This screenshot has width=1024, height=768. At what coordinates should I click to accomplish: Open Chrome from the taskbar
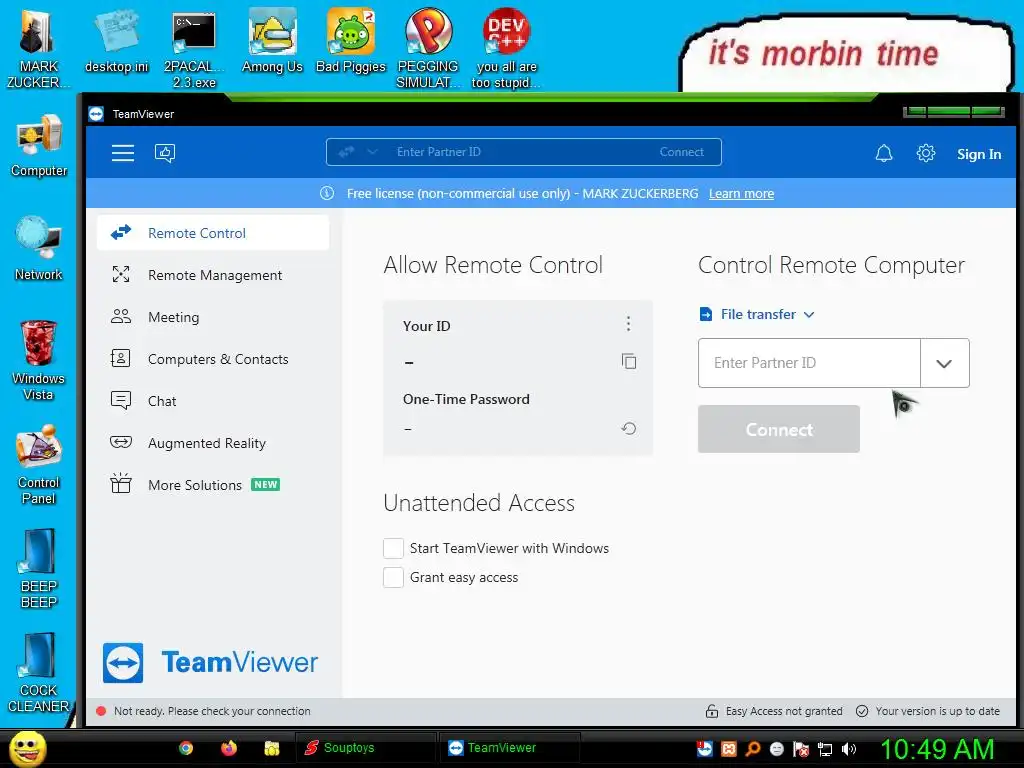click(x=186, y=748)
